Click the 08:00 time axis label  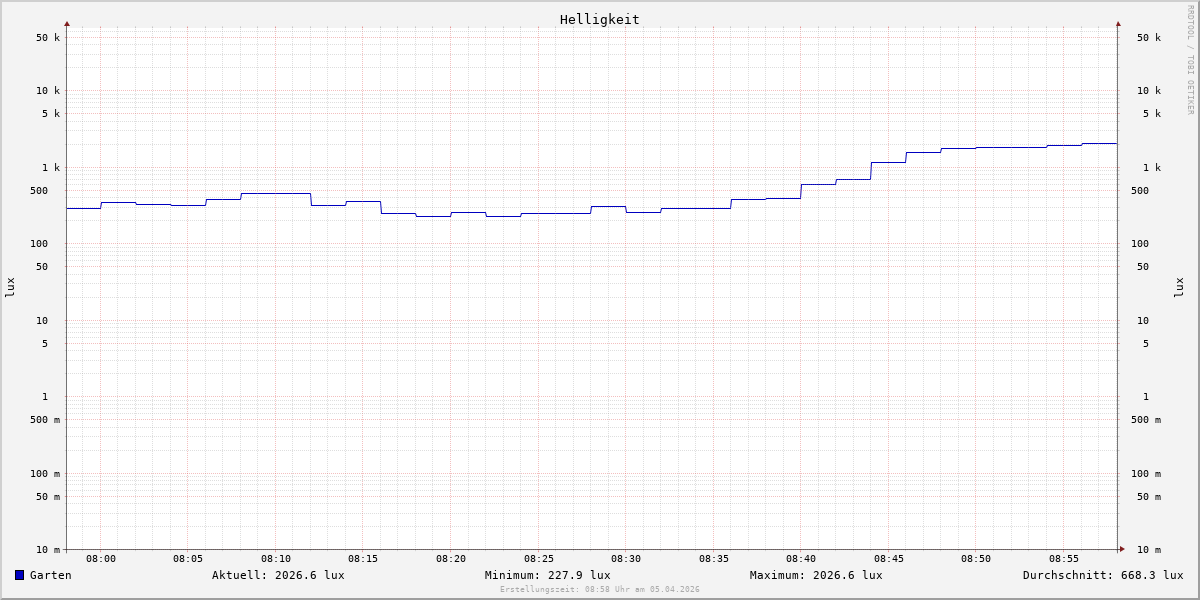point(101,559)
